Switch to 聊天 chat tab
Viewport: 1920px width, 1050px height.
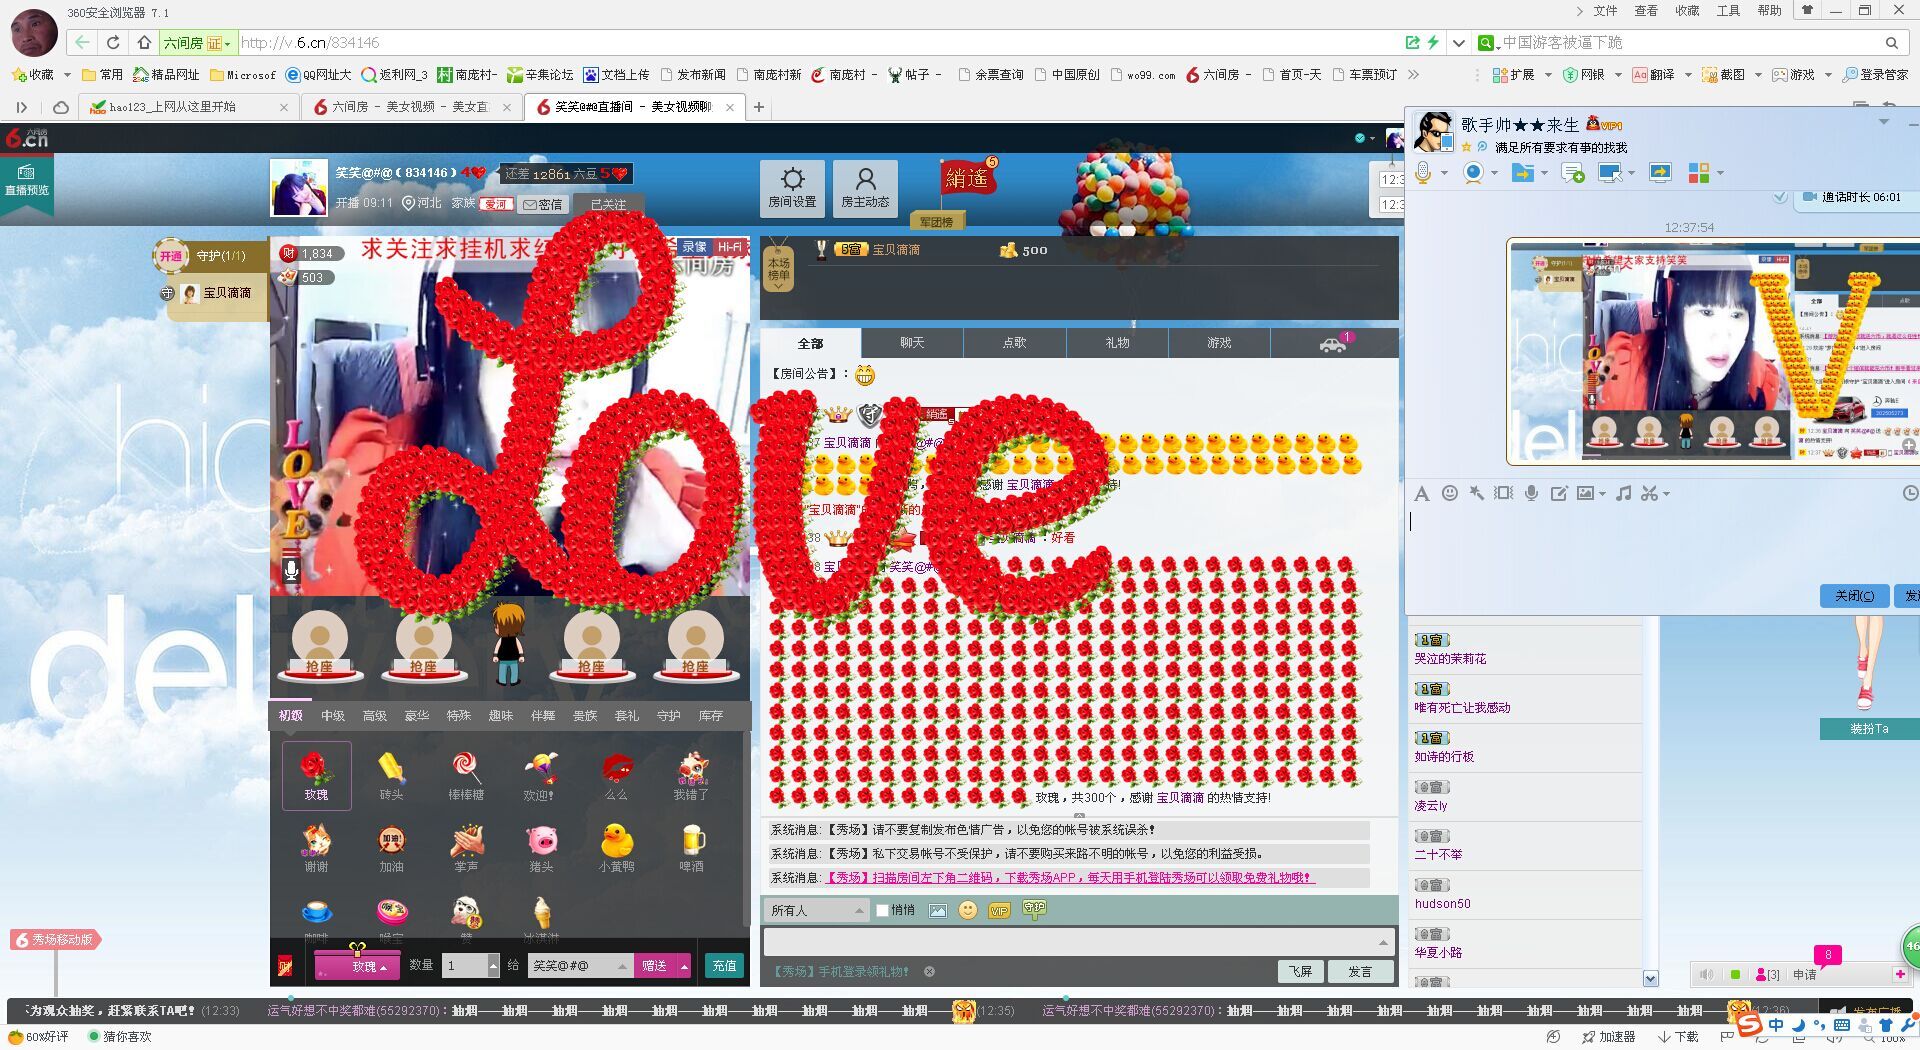[912, 343]
